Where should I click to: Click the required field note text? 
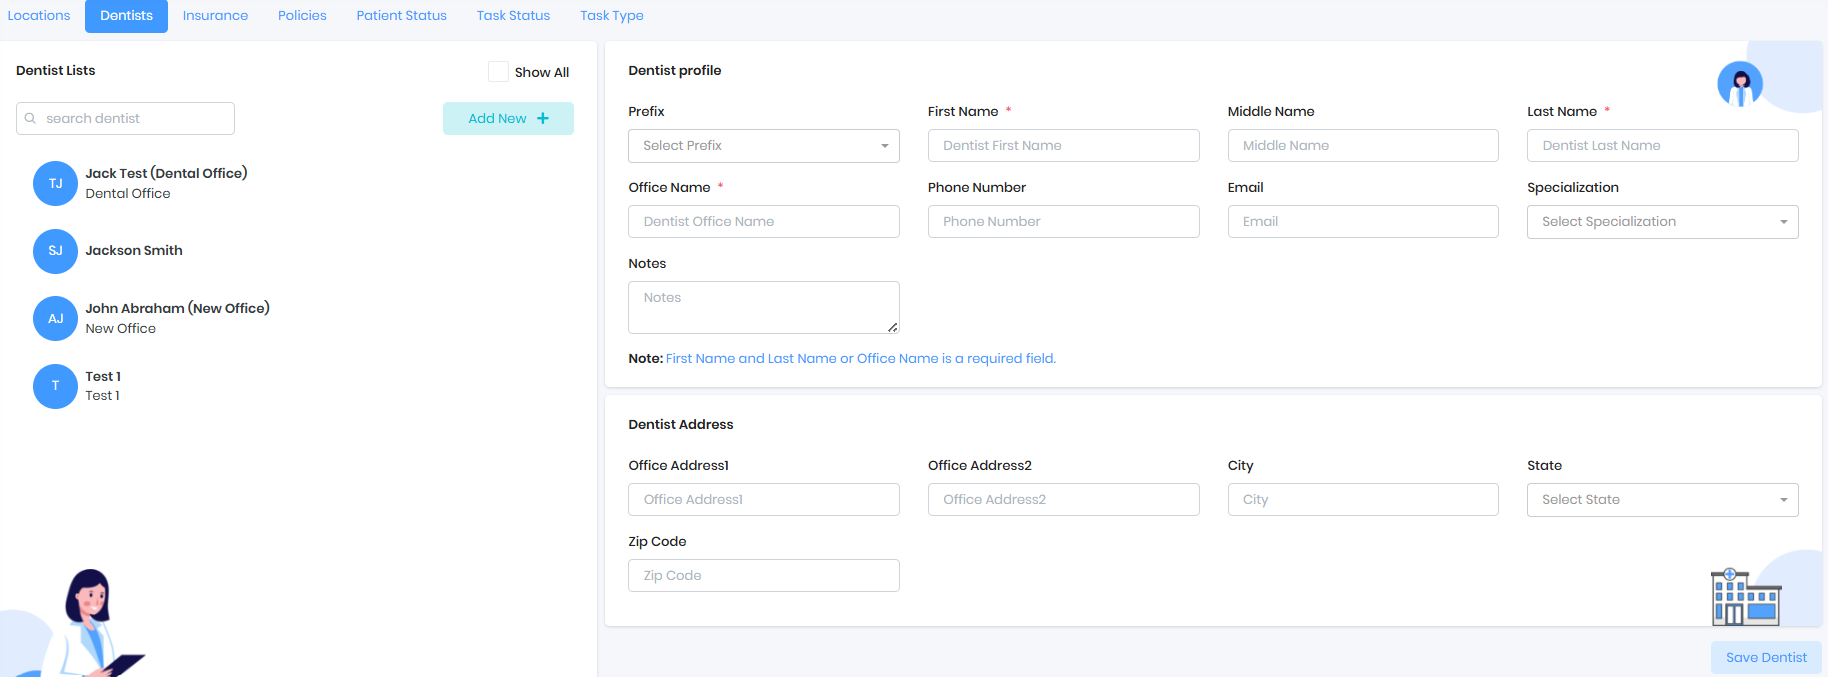(861, 359)
